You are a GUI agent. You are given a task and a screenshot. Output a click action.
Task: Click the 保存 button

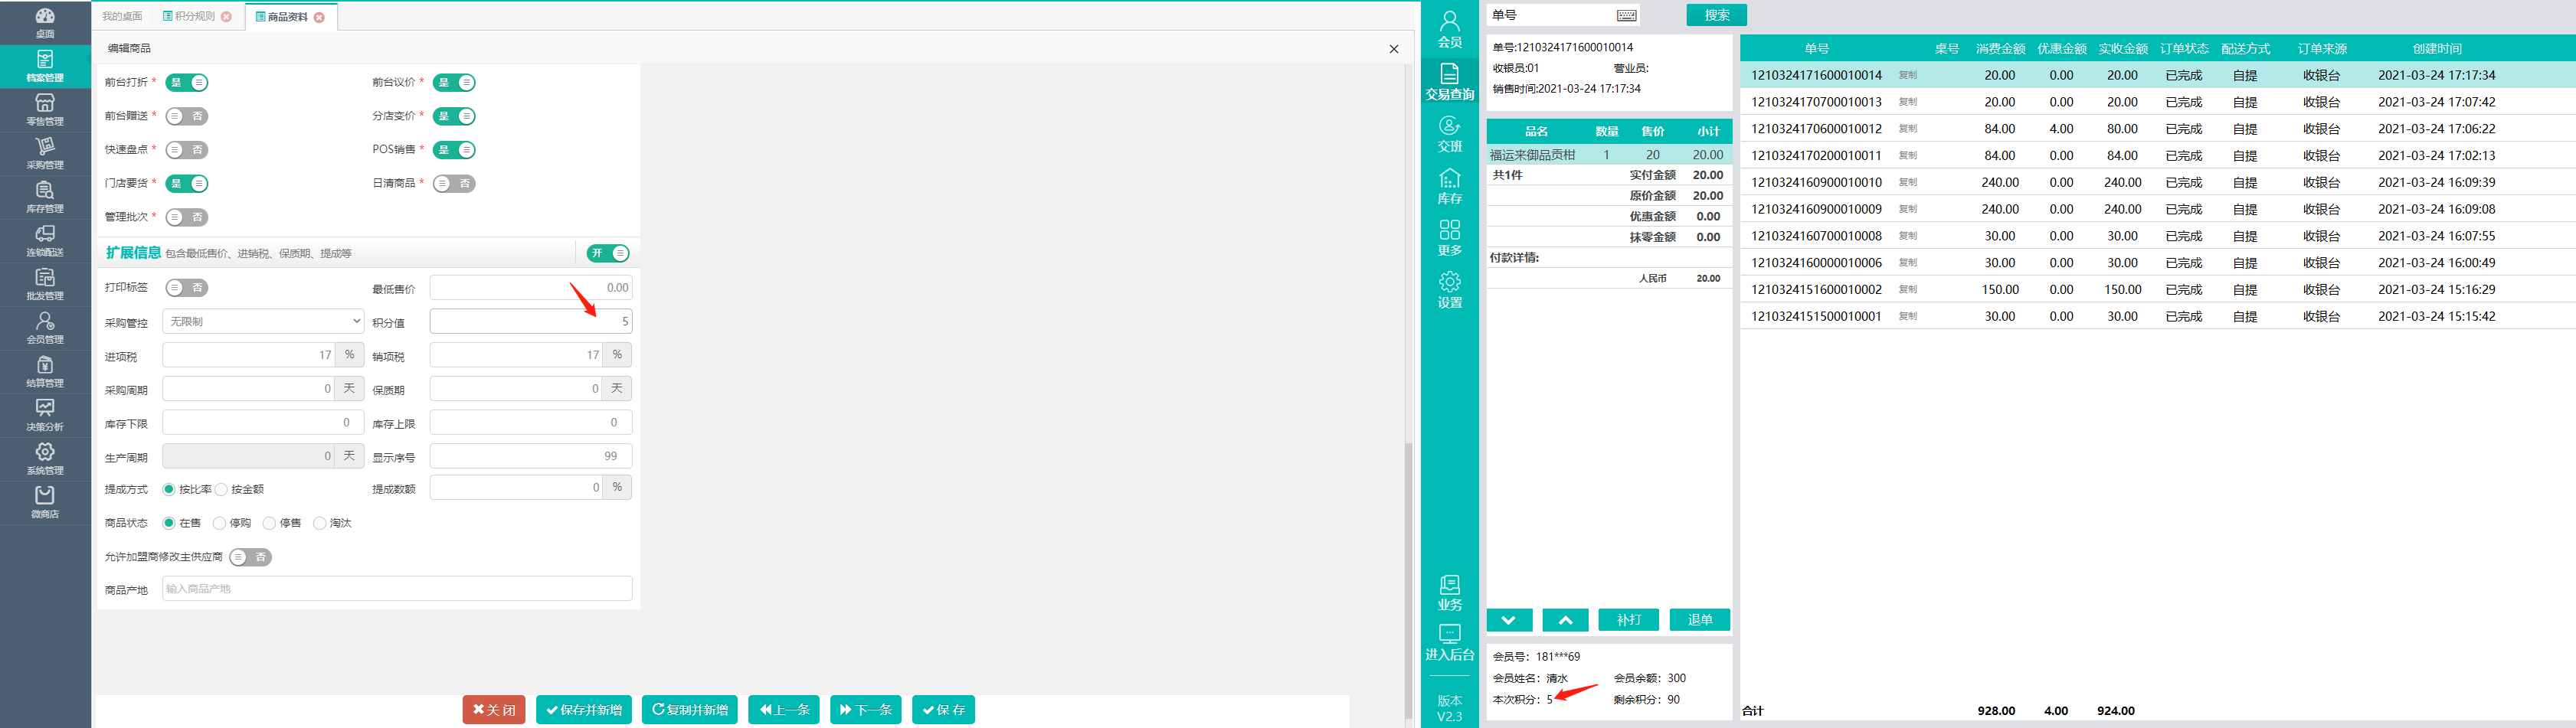tap(944, 710)
